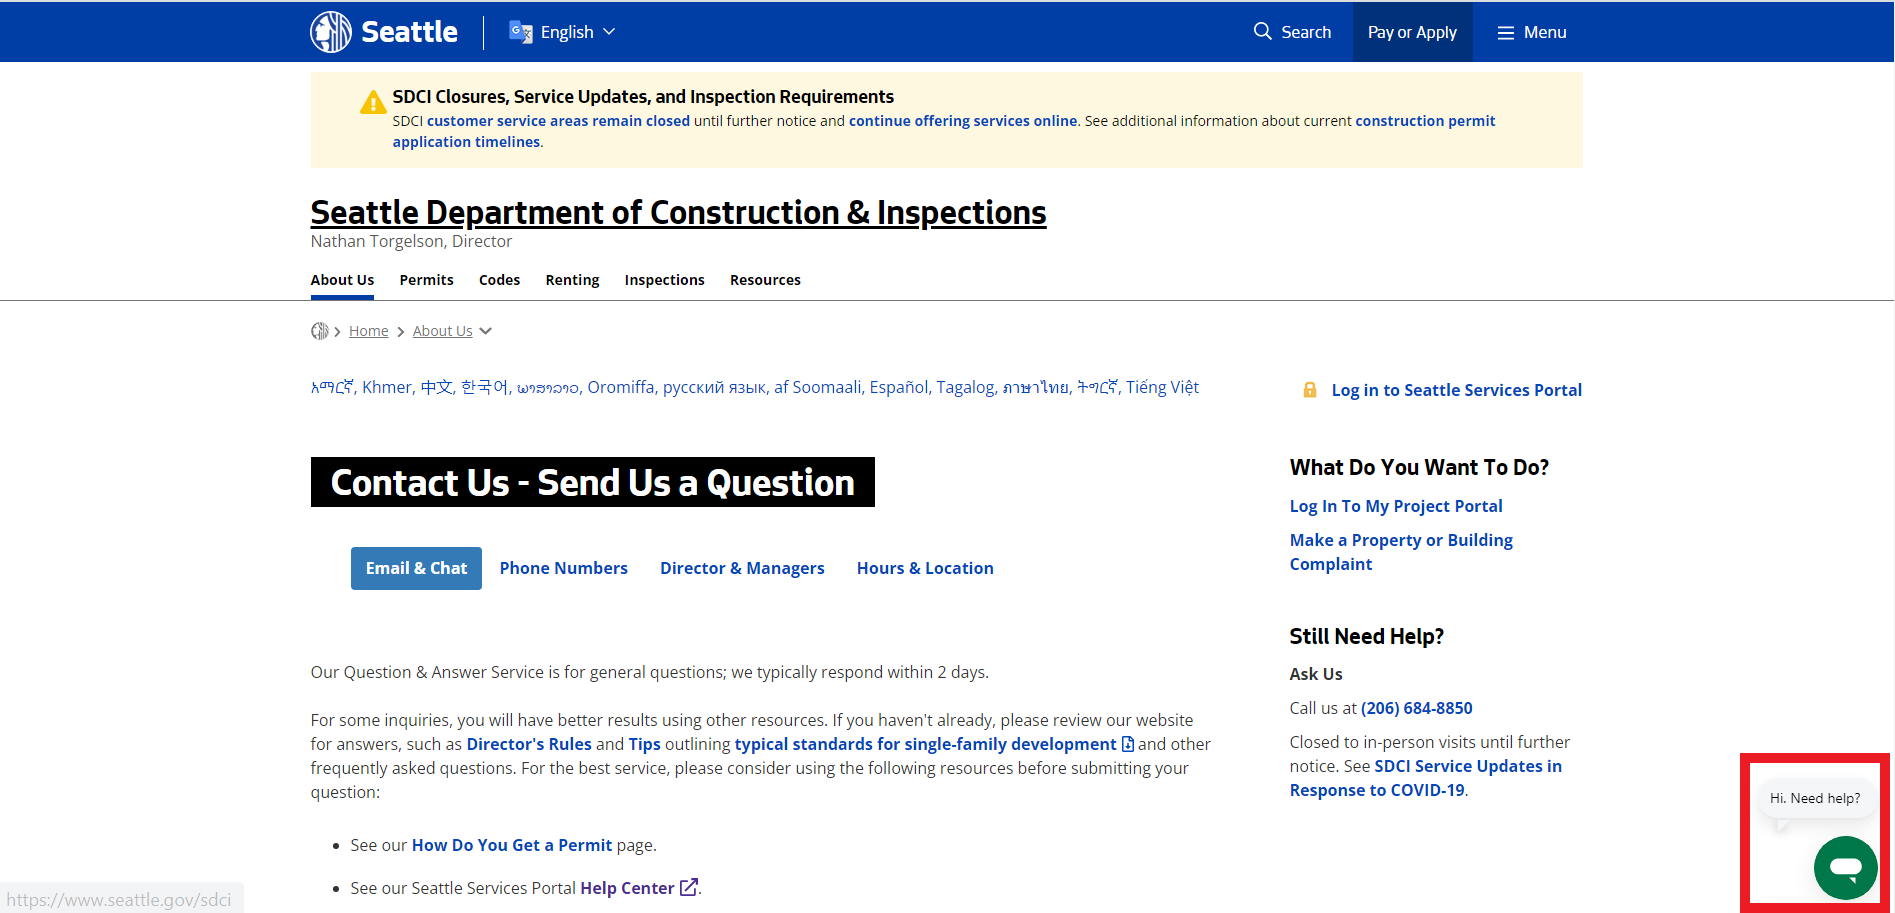
Task: Expand the About Us breadcrumb chevron
Action: pyautogui.click(x=486, y=331)
